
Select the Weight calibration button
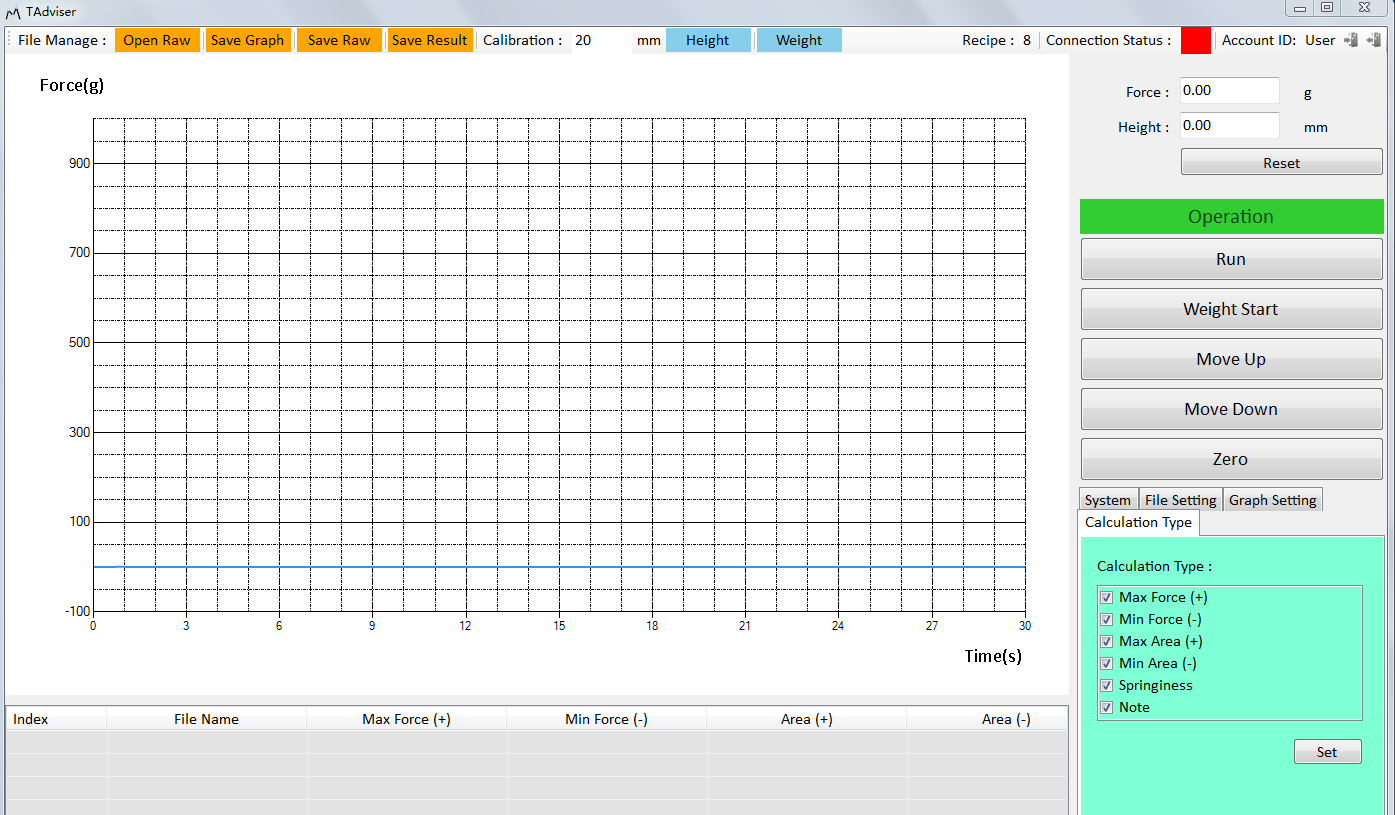coord(798,40)
